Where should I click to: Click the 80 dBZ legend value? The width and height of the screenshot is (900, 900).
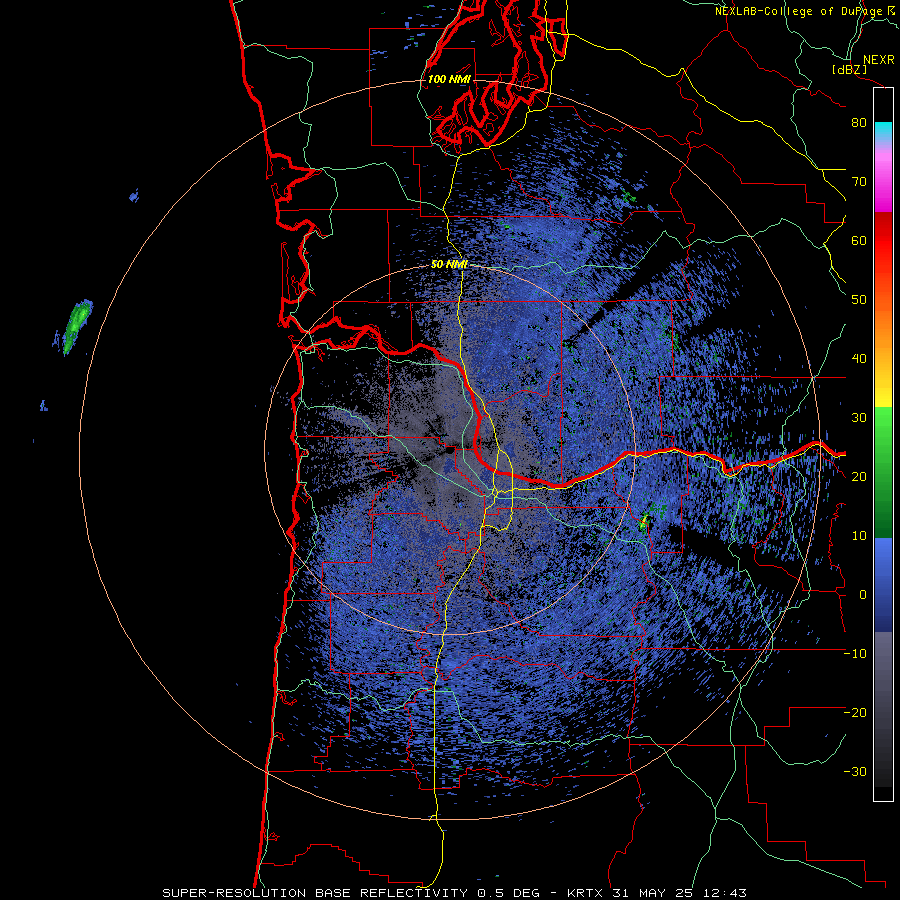(859, 123)
